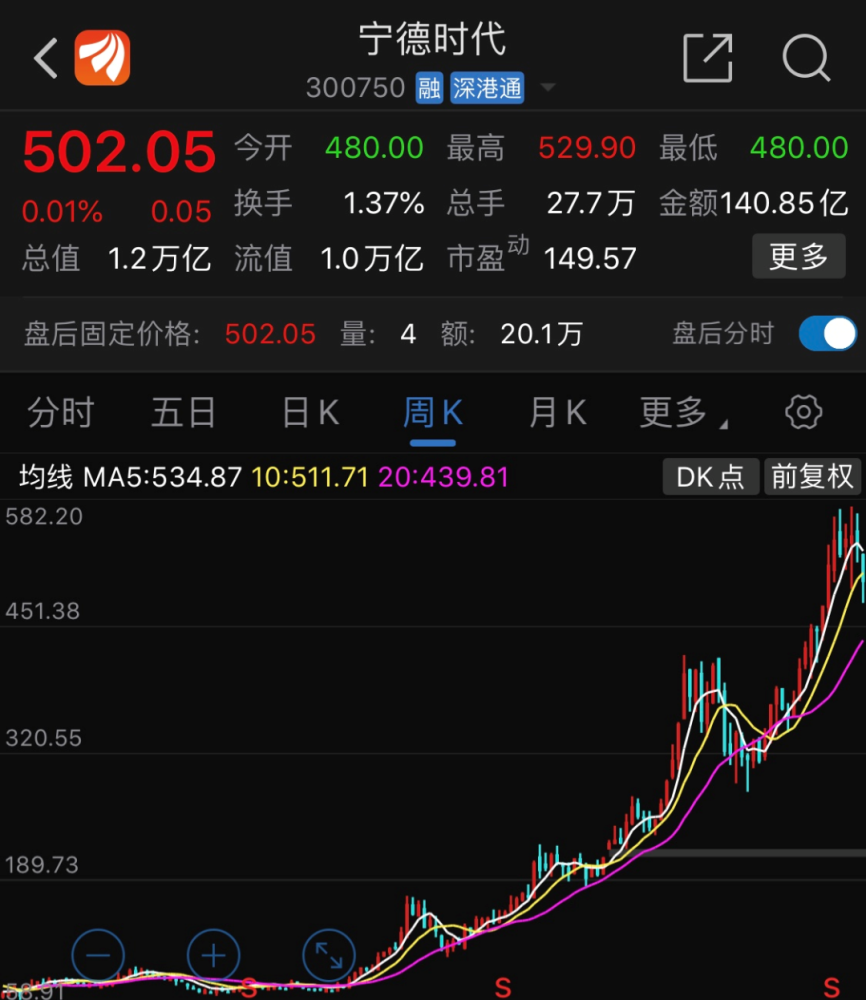Tap stock code 300750
The width and height of the screenshot is (866, 1000).
[x=355, y=88]
